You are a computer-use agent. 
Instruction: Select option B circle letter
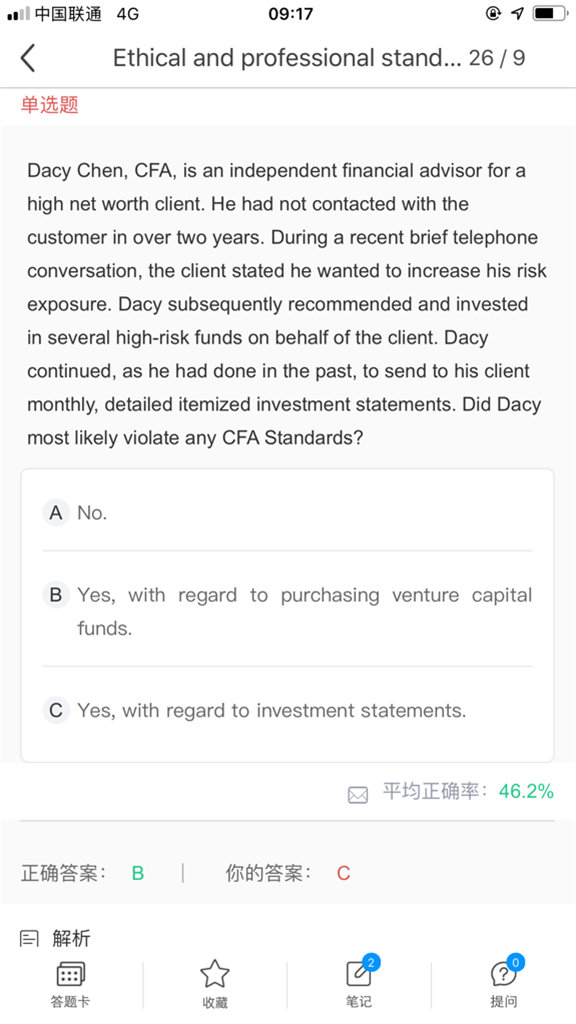56,595
